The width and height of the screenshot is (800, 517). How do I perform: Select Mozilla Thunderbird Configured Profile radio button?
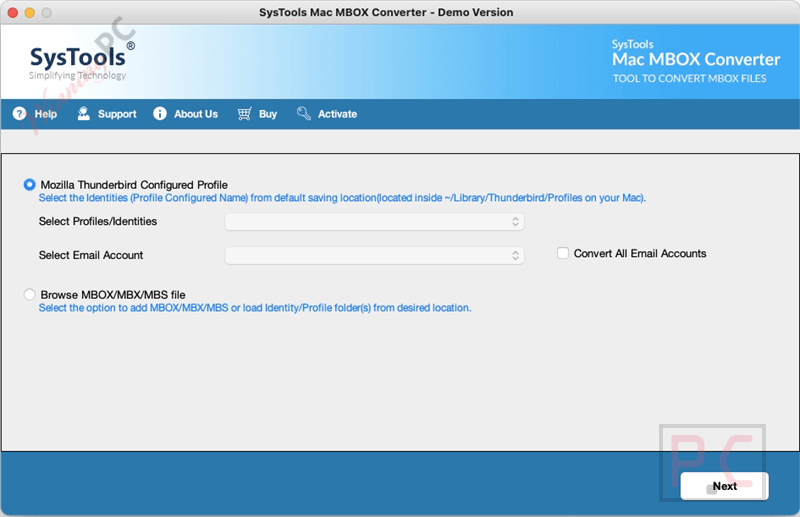[x=30, y=184]
